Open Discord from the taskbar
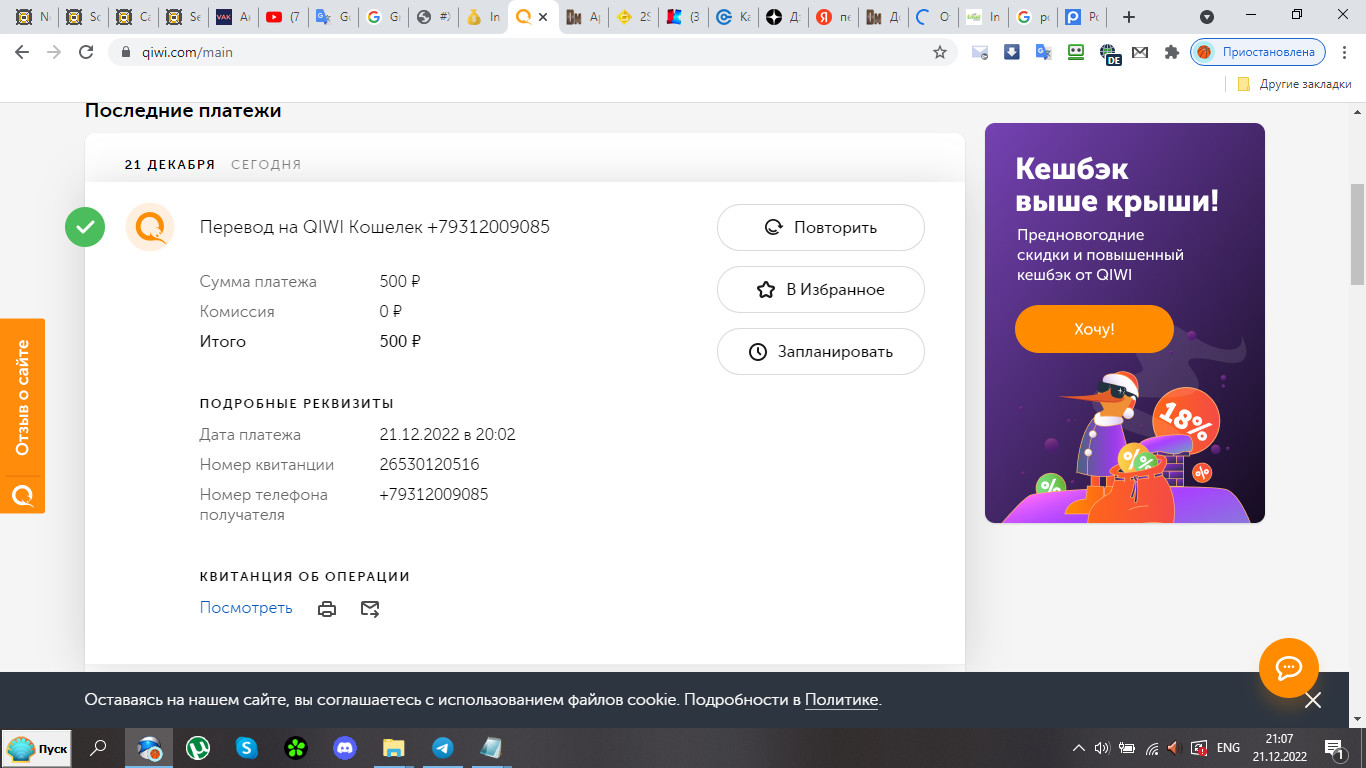Screen dimensions: 1366x768 point(345,748)
